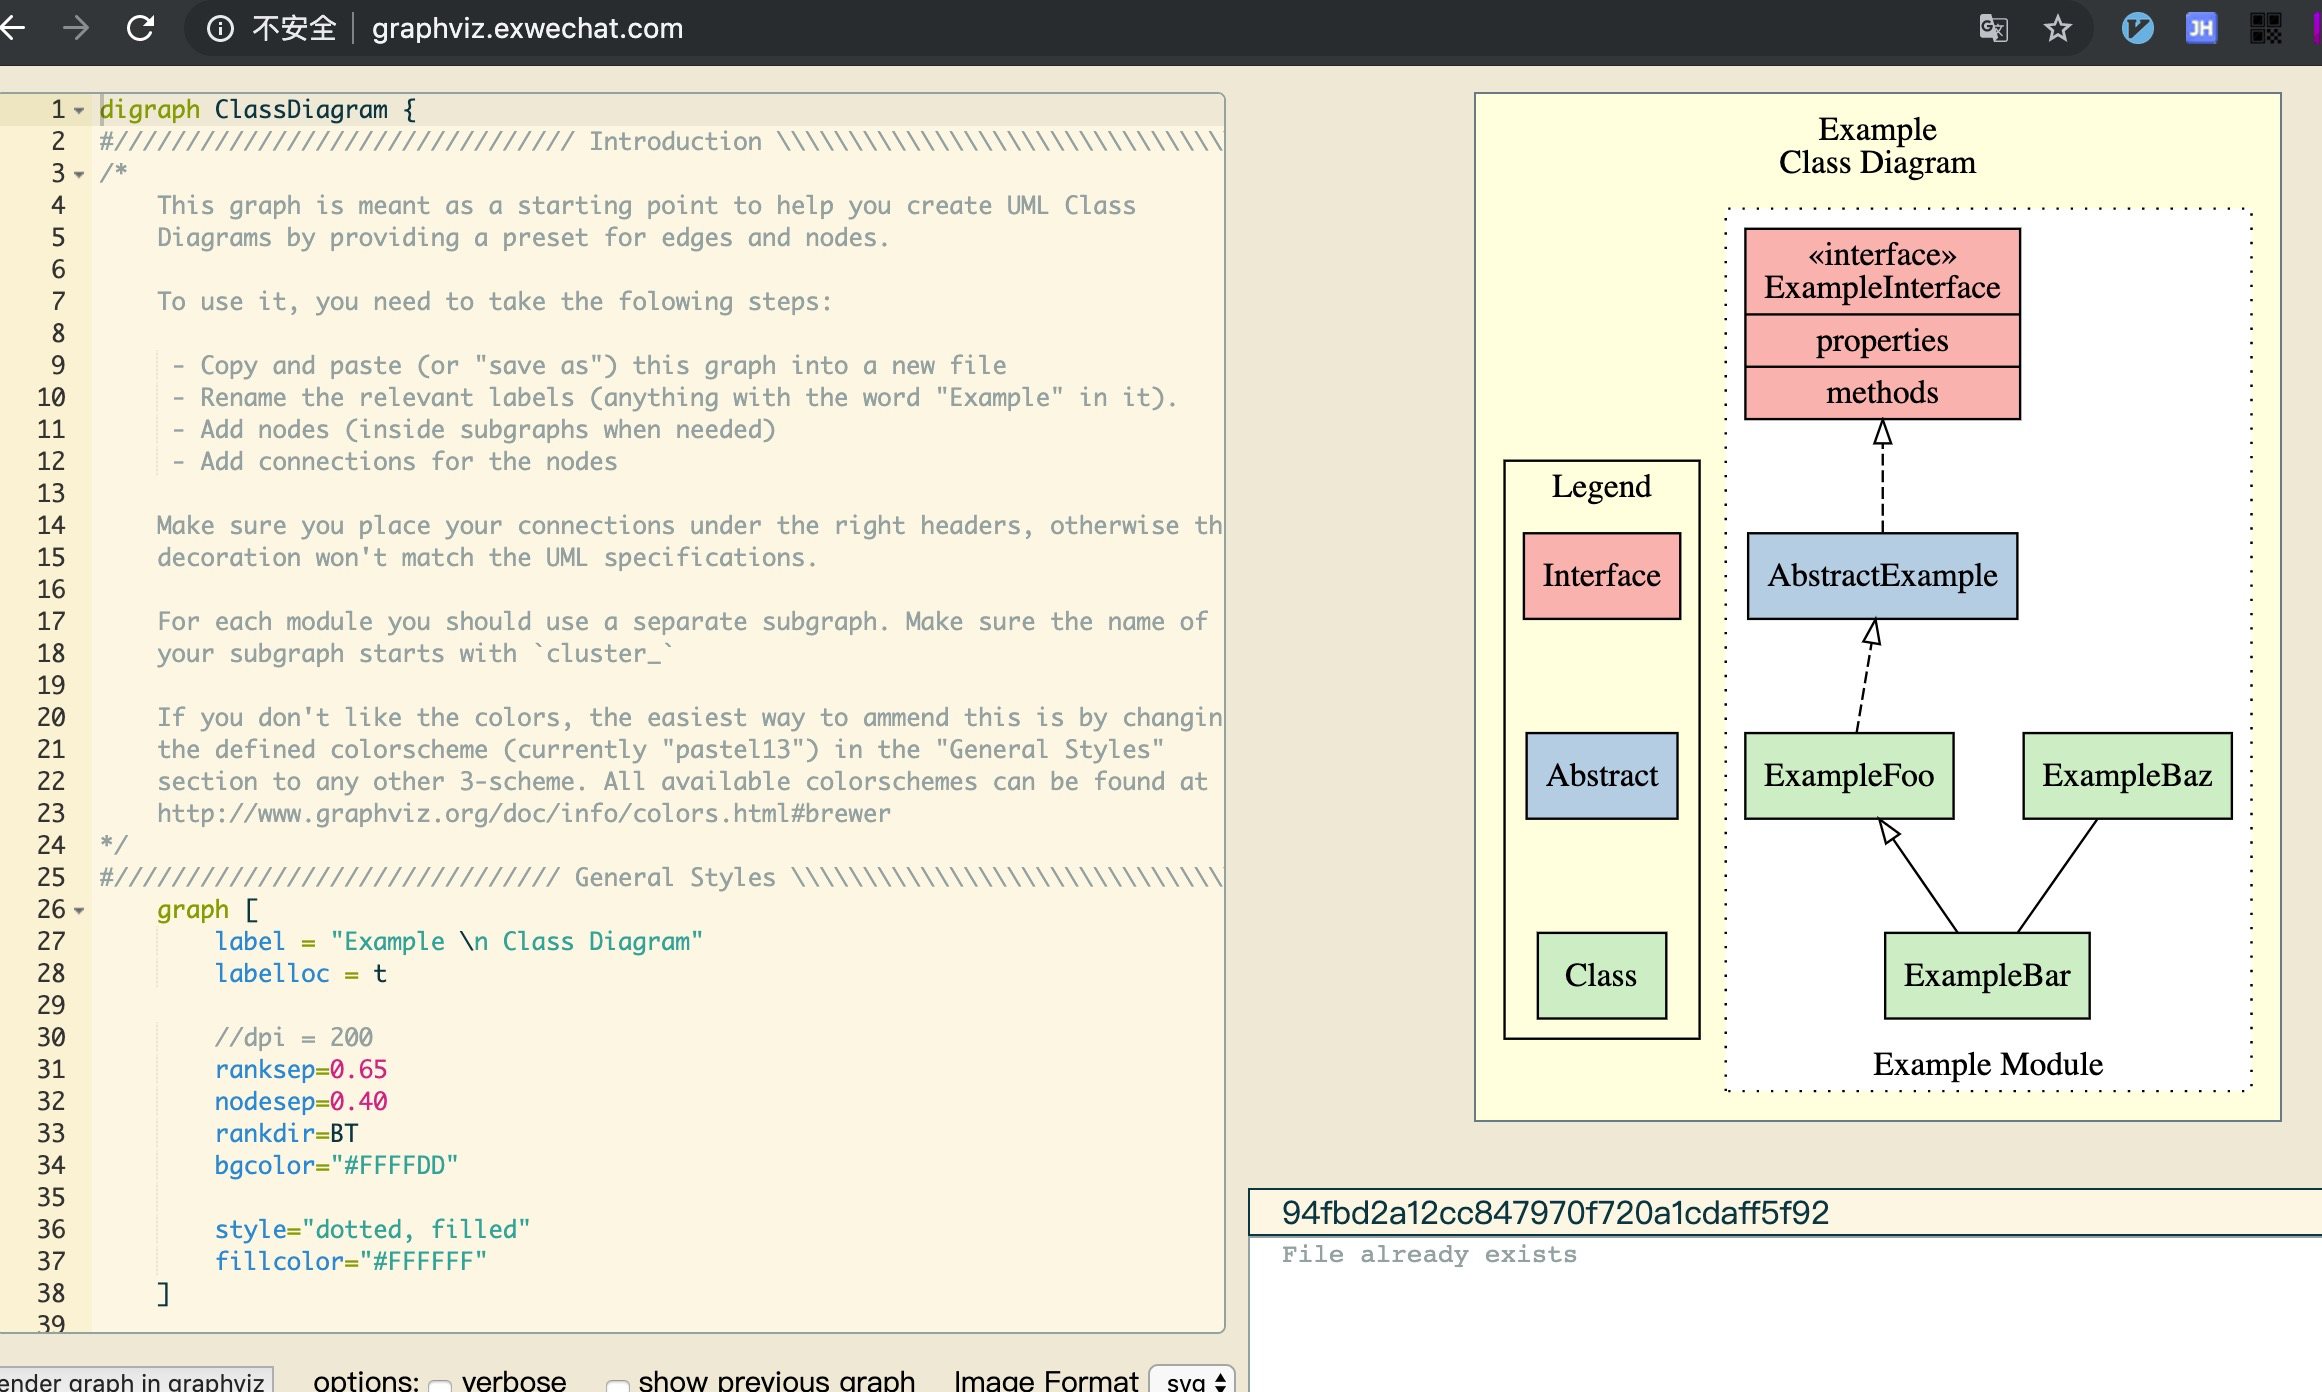Click the blue AbstractExample node
This screenshot has width=2322, height=1392.
pyautogui.click(x=1881, y=576)
